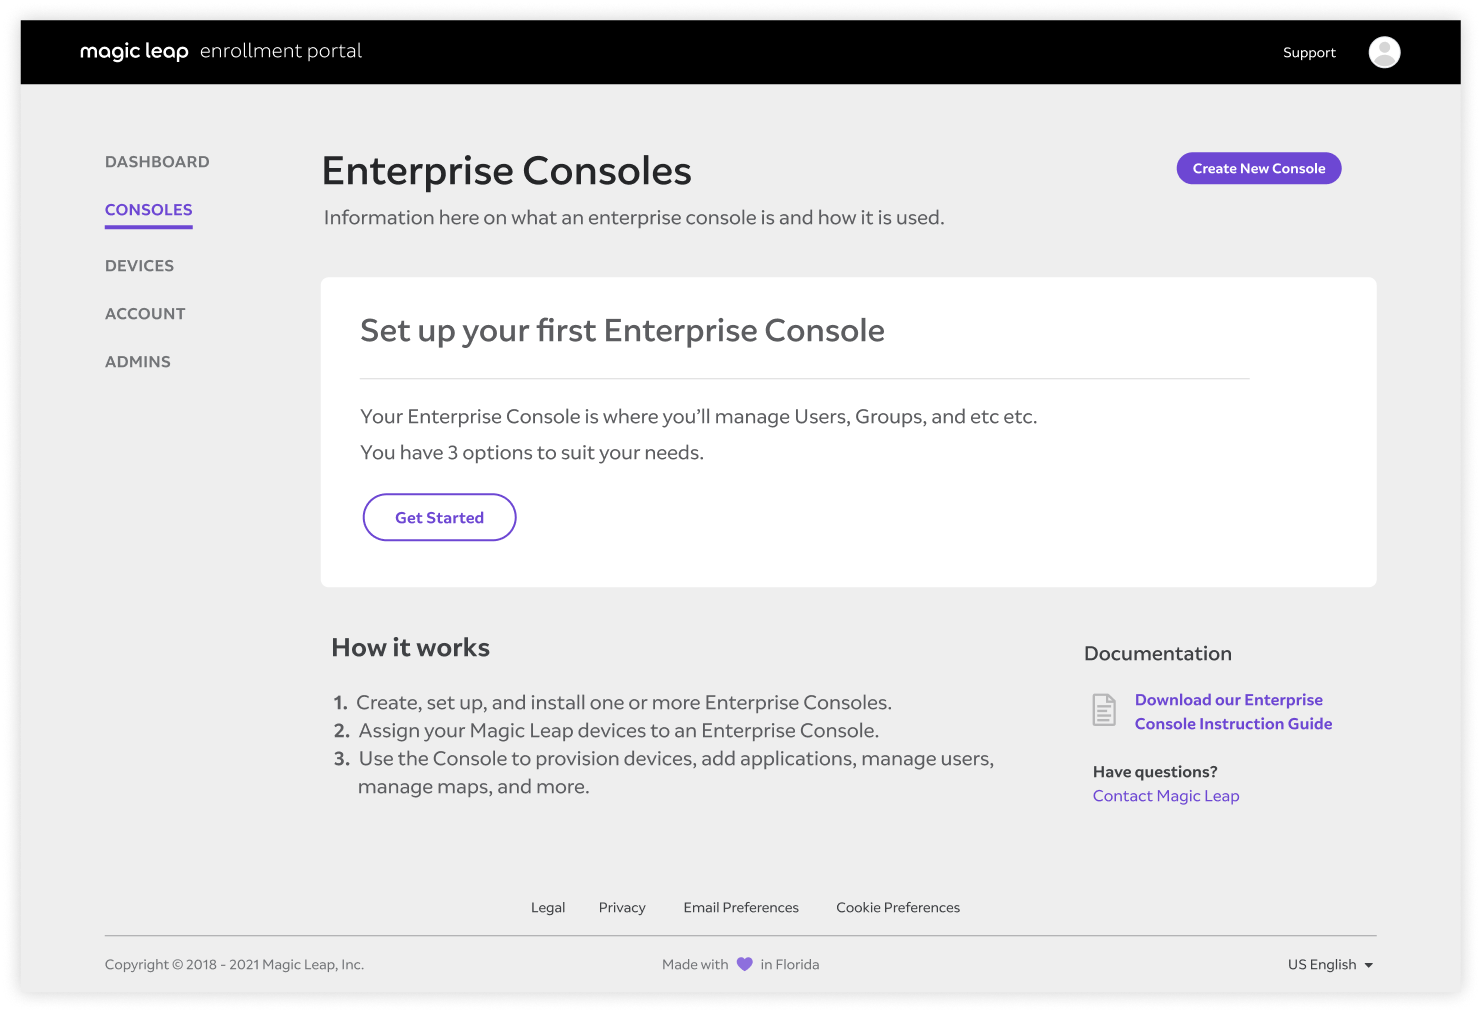Click the Get Started button

point(439,517)
